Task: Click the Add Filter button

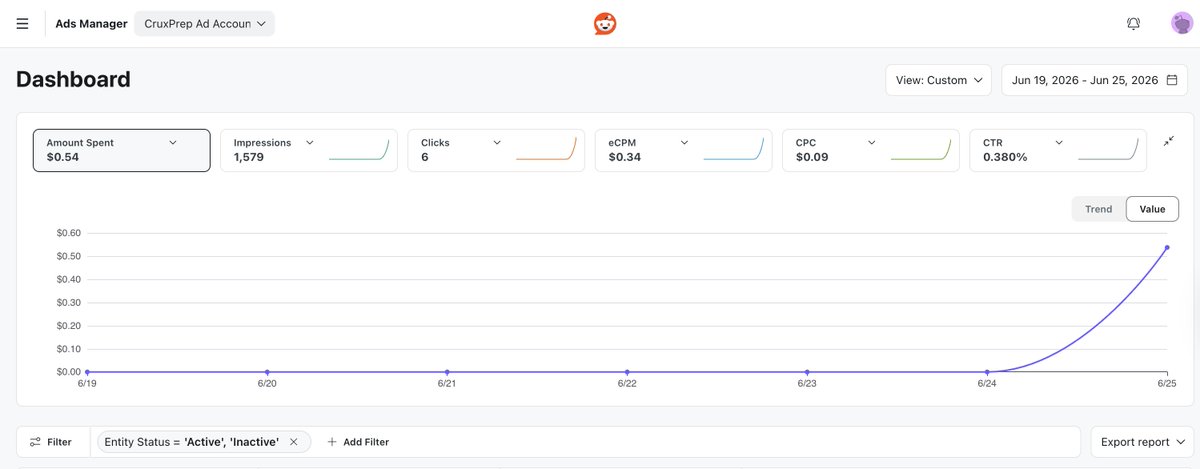Action: pos(358,441)
